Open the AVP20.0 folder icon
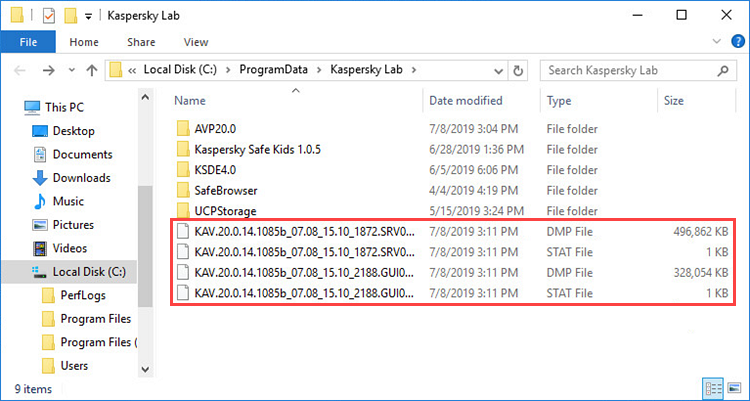Image resolution: width=750 pixels, height=401 pixels. pos(182,129)
